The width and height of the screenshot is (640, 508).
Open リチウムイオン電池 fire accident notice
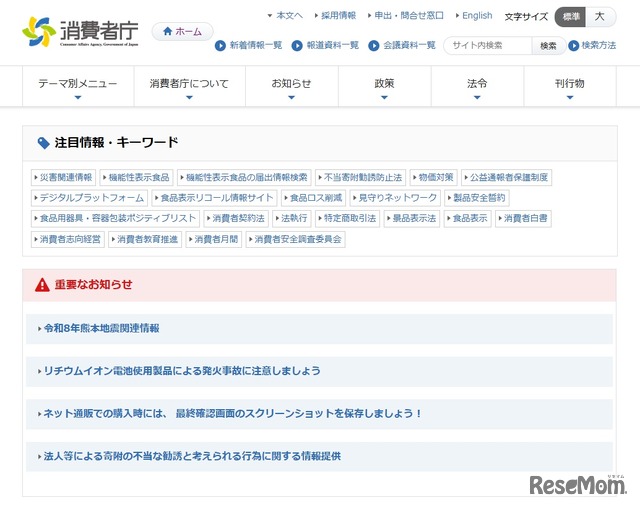click(x=319, y=371)
